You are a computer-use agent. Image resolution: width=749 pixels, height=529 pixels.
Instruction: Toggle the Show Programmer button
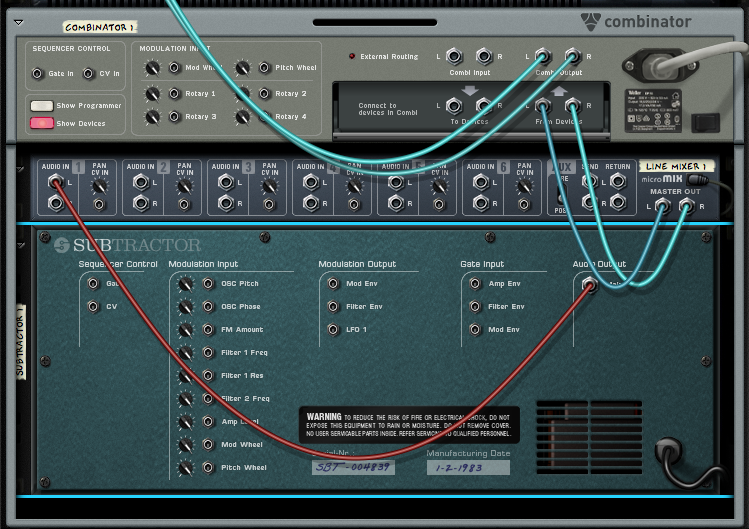(x=42, y=106)
